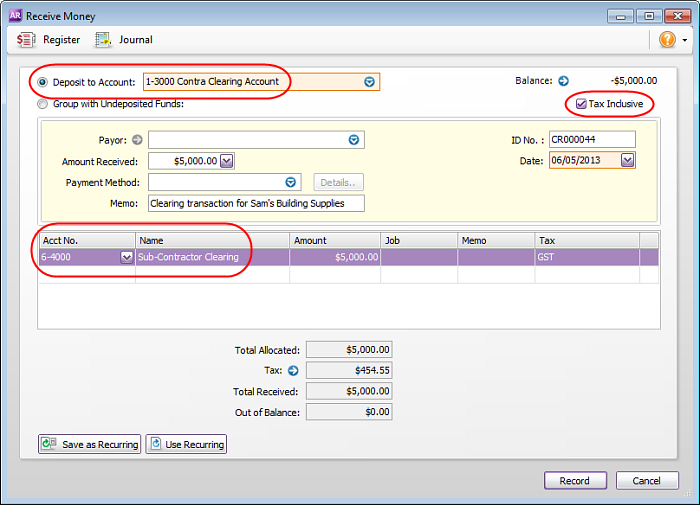700x505 pixels.
Task: Click the Job cell in 6-4000 row
Action: click(x=419, y=257)
